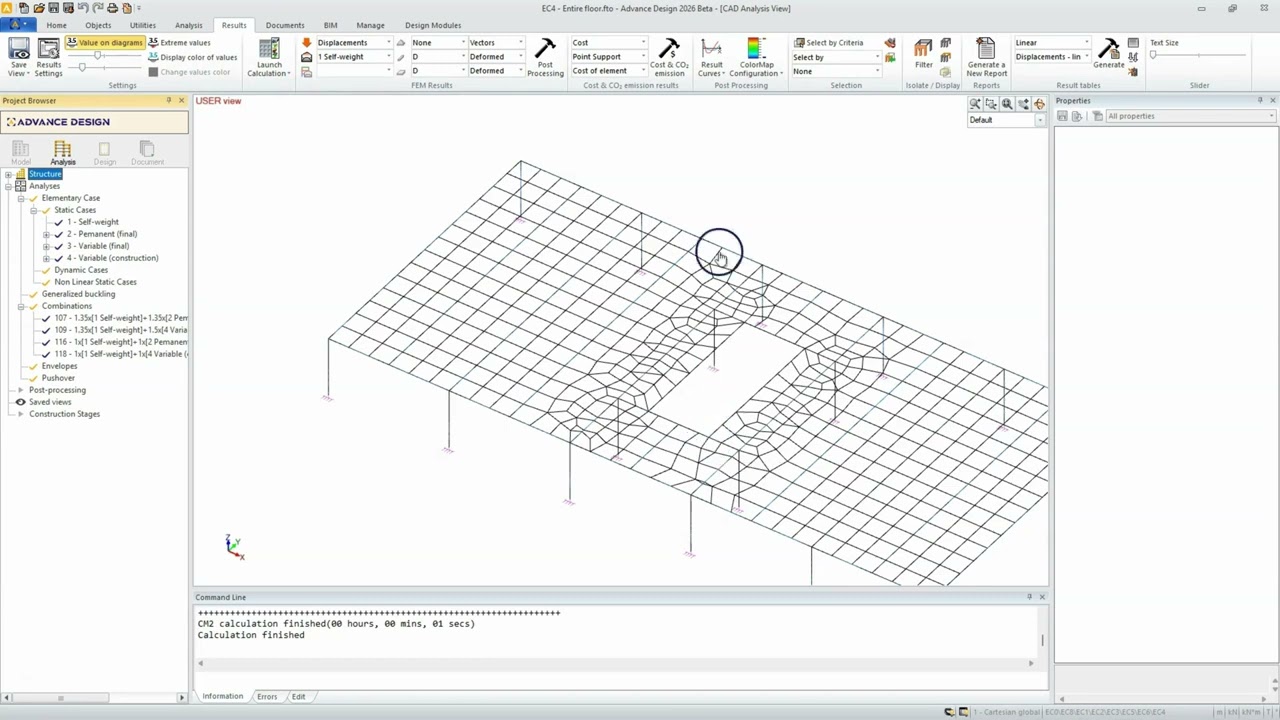The image size is (1280, 720).
Task: Click the open file icon in quick access toolbar
Action: click(x=38, y=8)
